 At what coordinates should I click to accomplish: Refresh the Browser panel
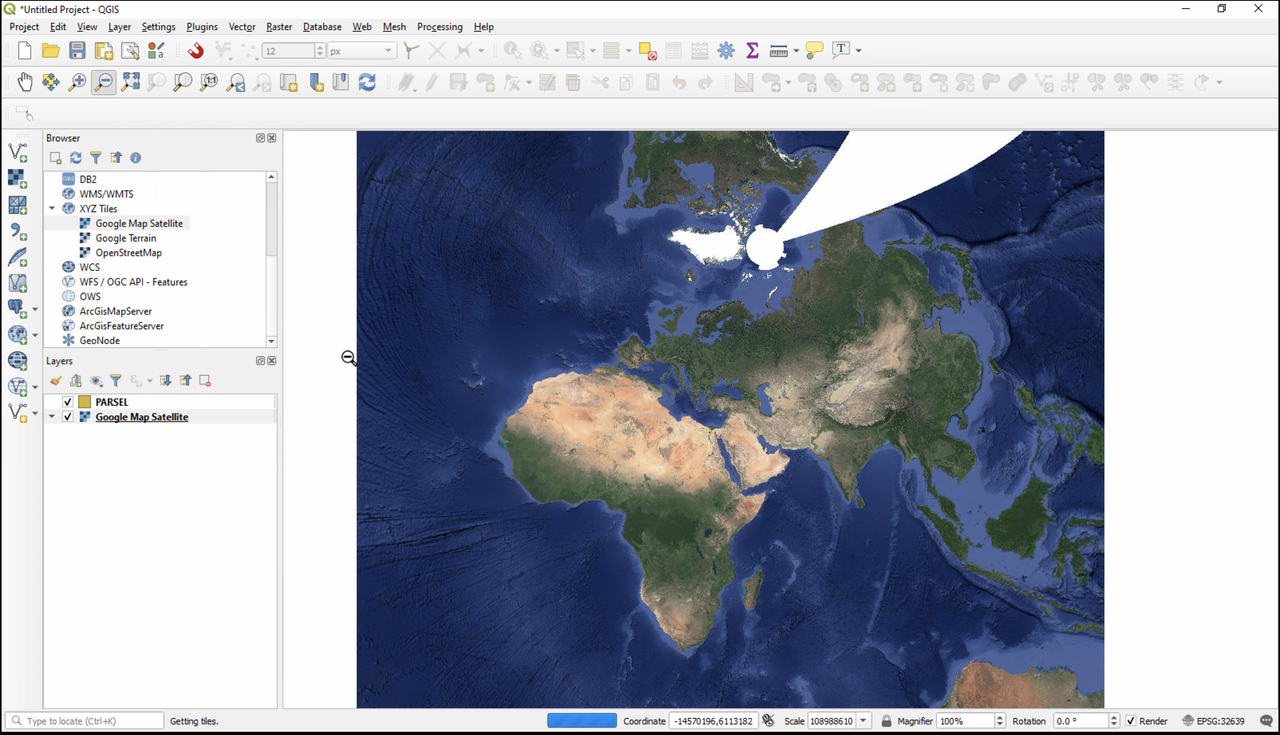tap(75, 158)
